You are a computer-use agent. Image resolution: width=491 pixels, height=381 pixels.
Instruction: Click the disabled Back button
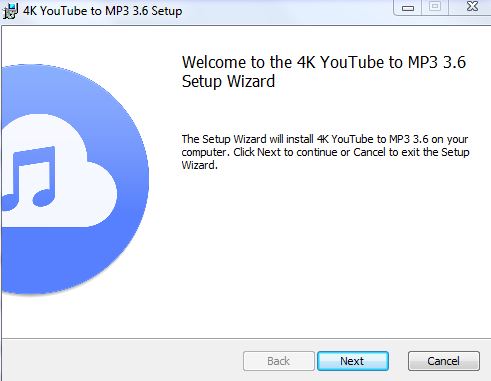coord(279,361)
